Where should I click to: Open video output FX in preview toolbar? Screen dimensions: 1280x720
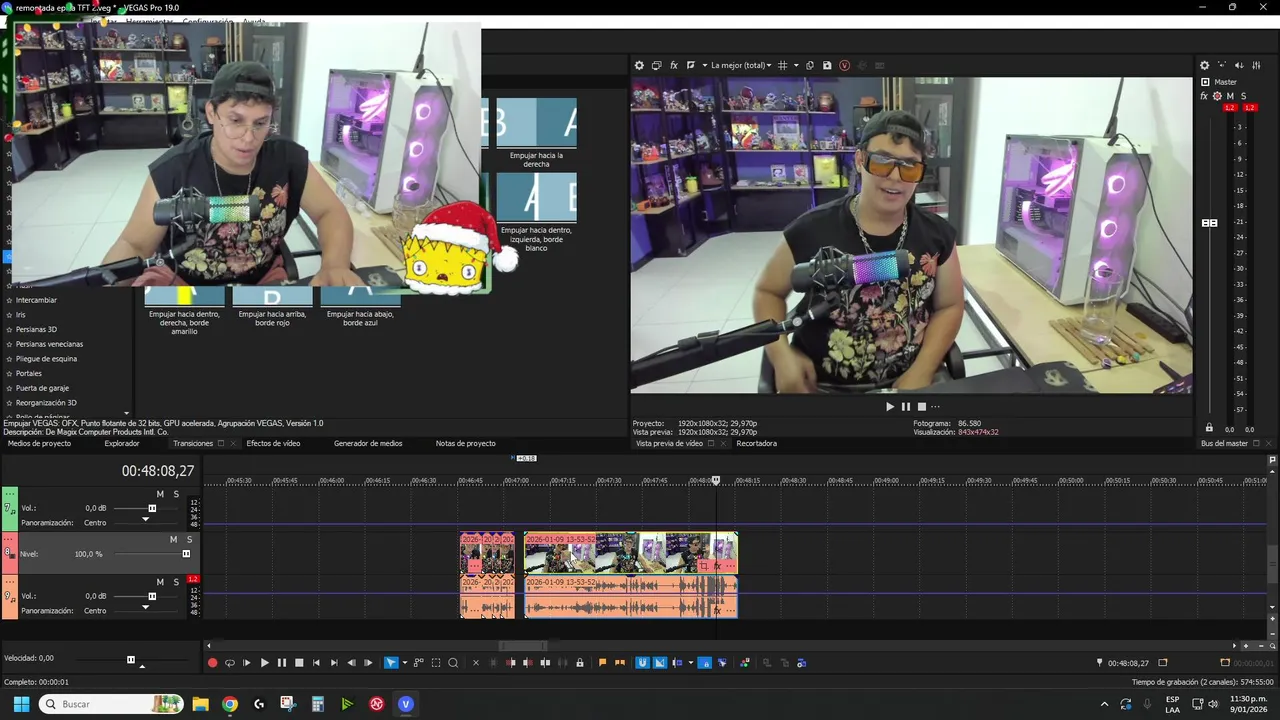click(x=674, y=65)
